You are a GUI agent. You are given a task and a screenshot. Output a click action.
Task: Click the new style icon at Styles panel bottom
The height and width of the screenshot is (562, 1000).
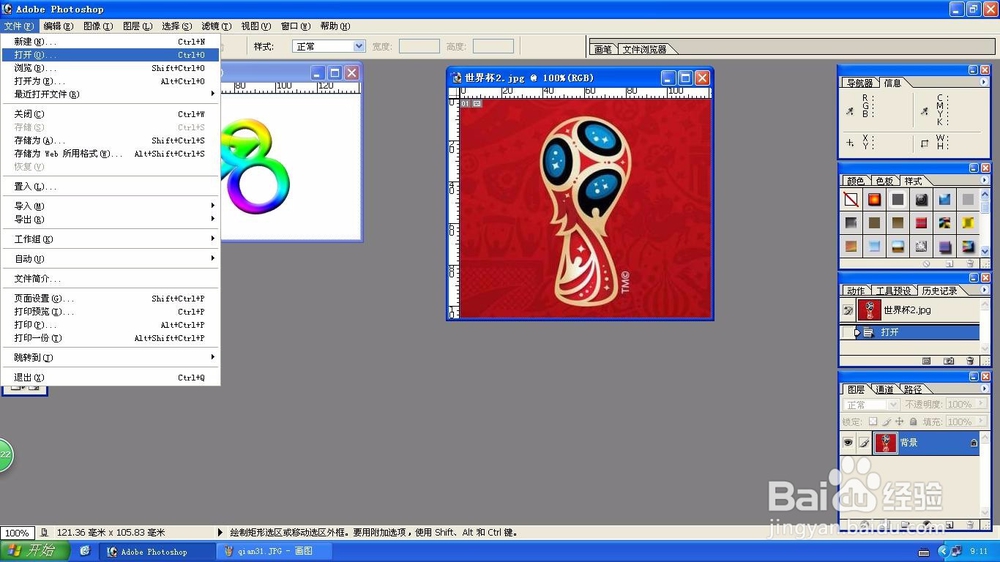tap(950, 263)
